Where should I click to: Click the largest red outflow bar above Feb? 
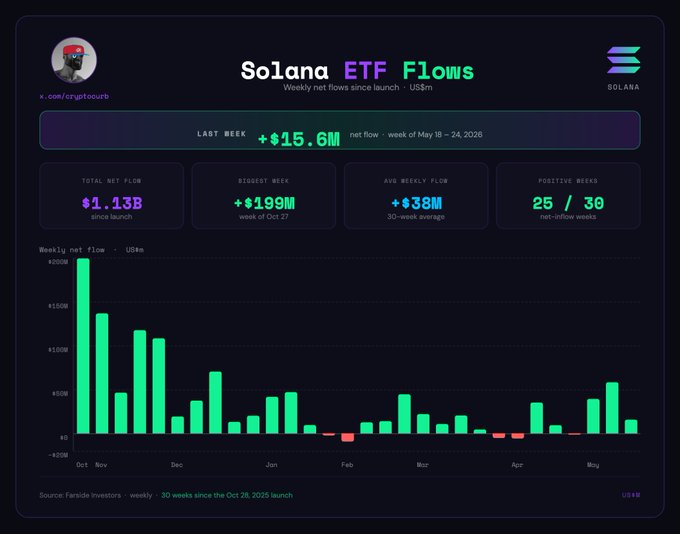coord(347,437)
